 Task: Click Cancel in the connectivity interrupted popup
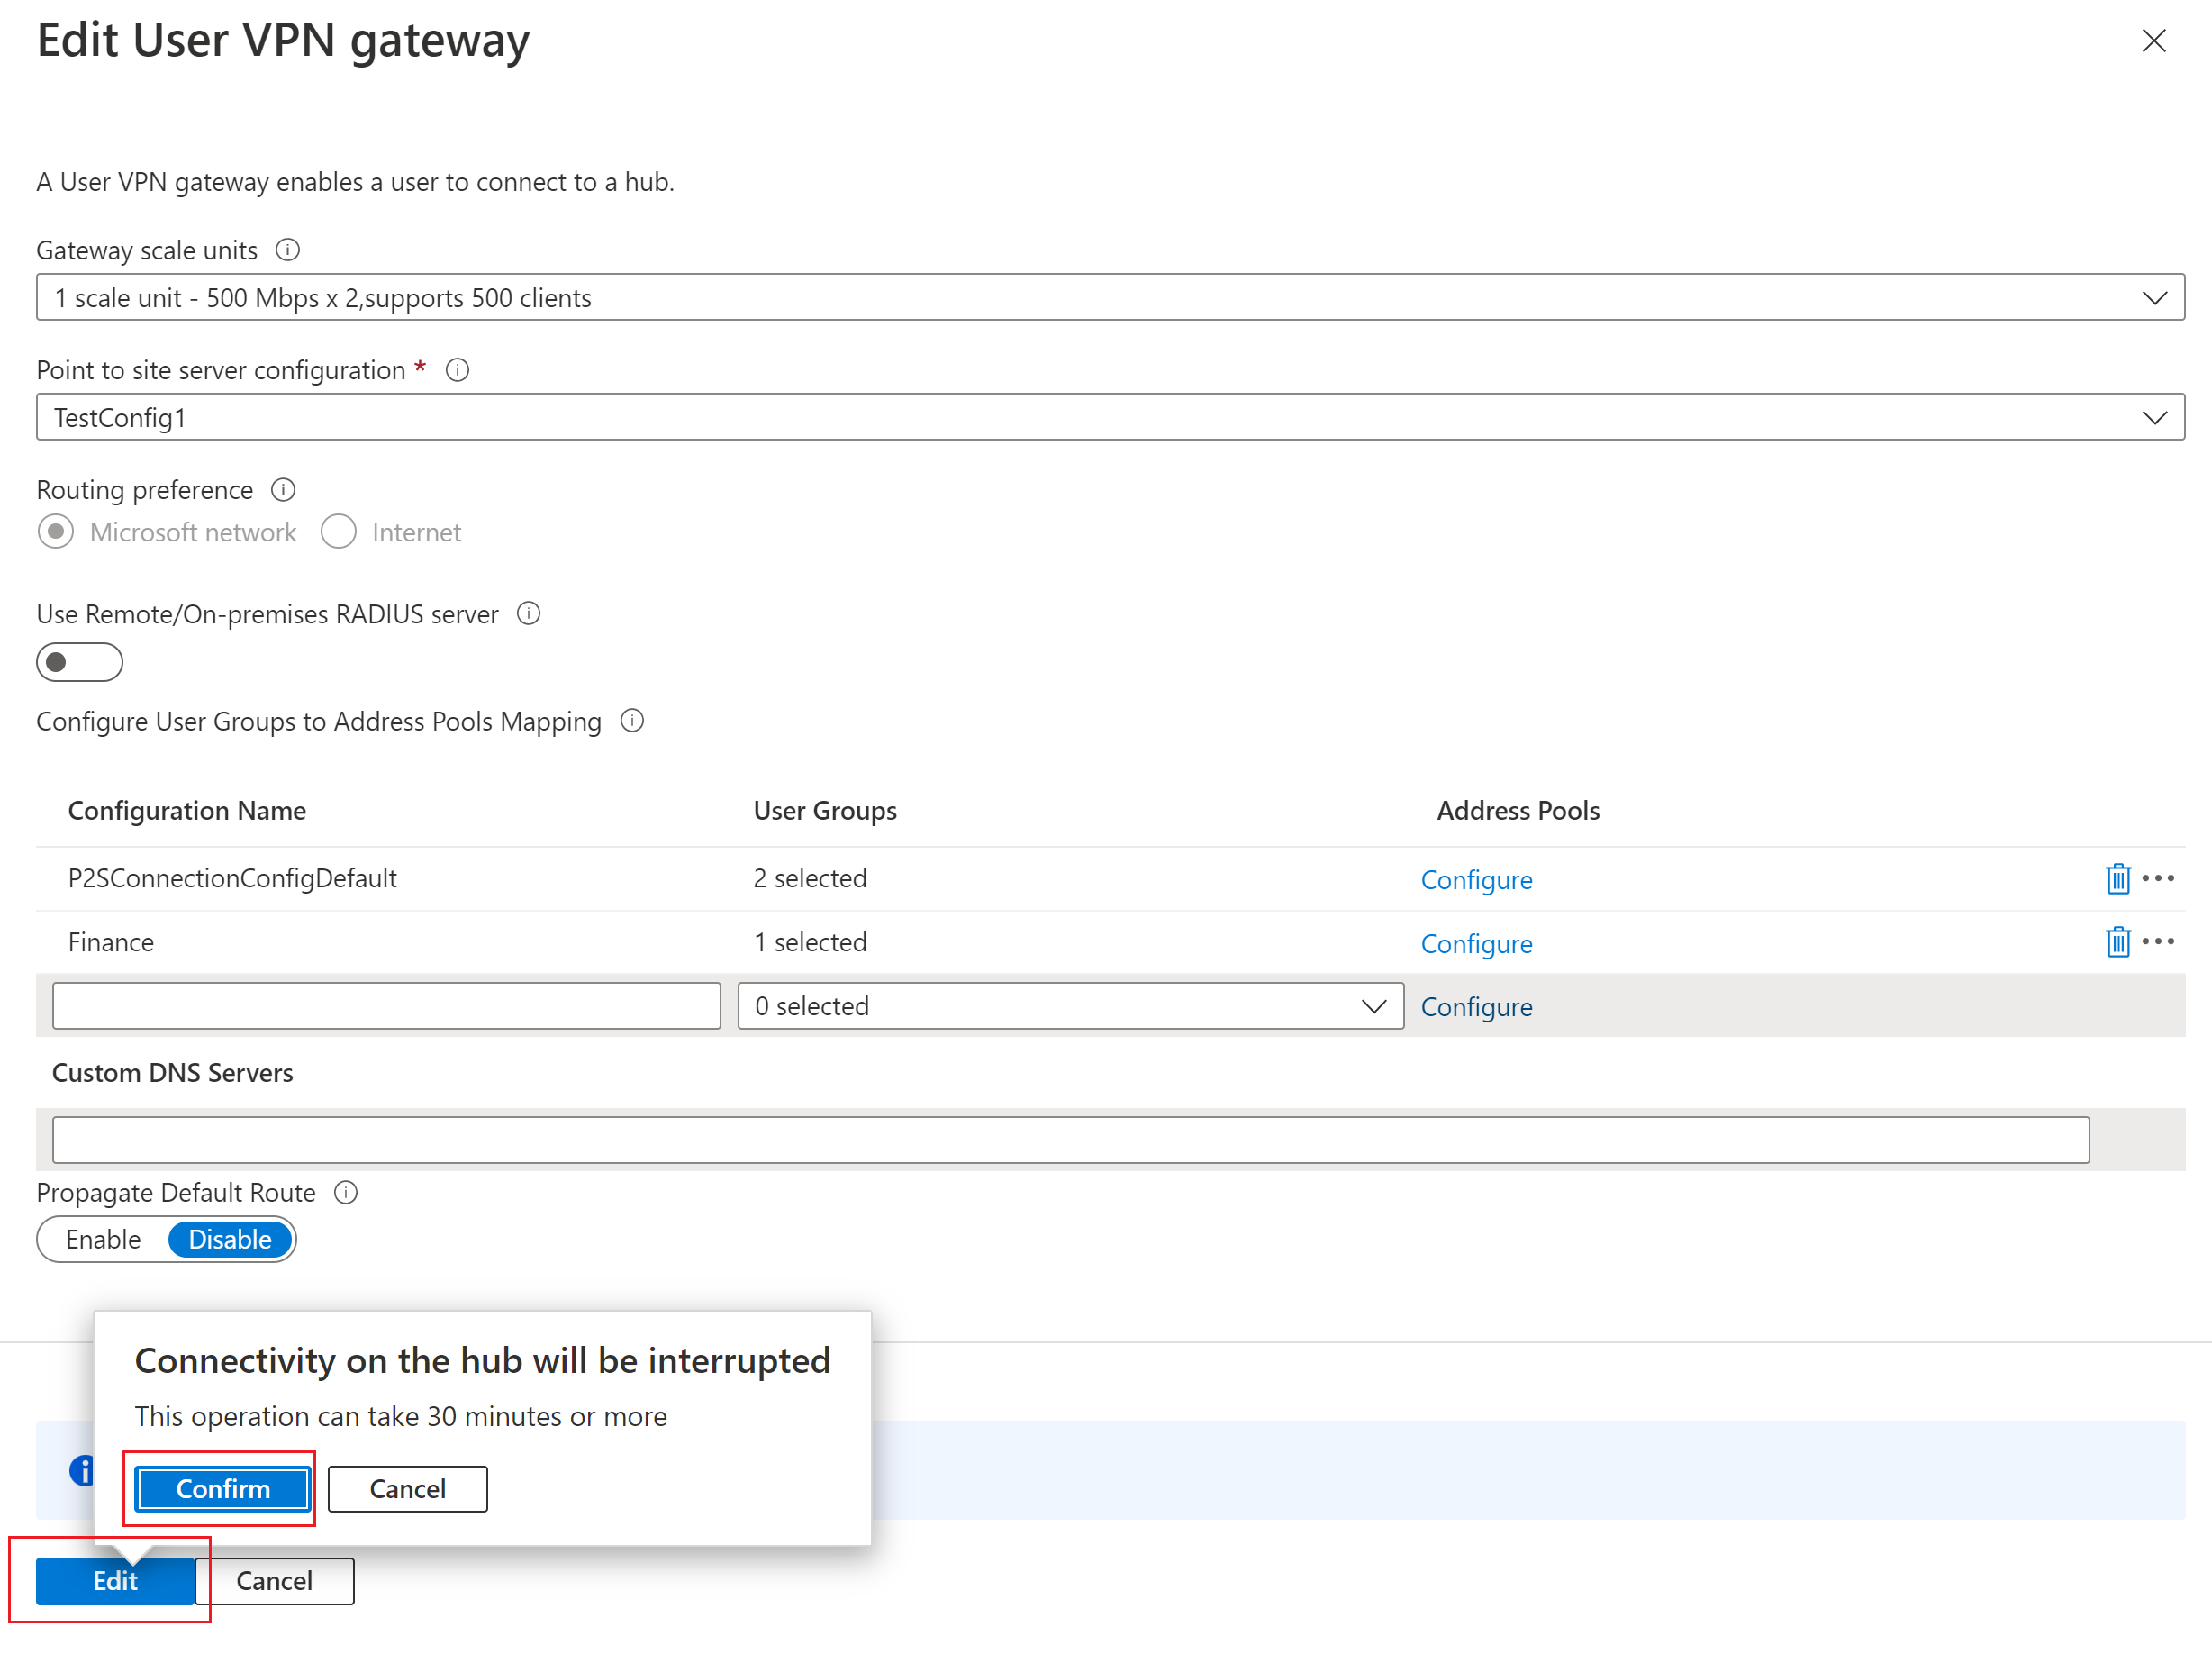(x=407, y=1489)
